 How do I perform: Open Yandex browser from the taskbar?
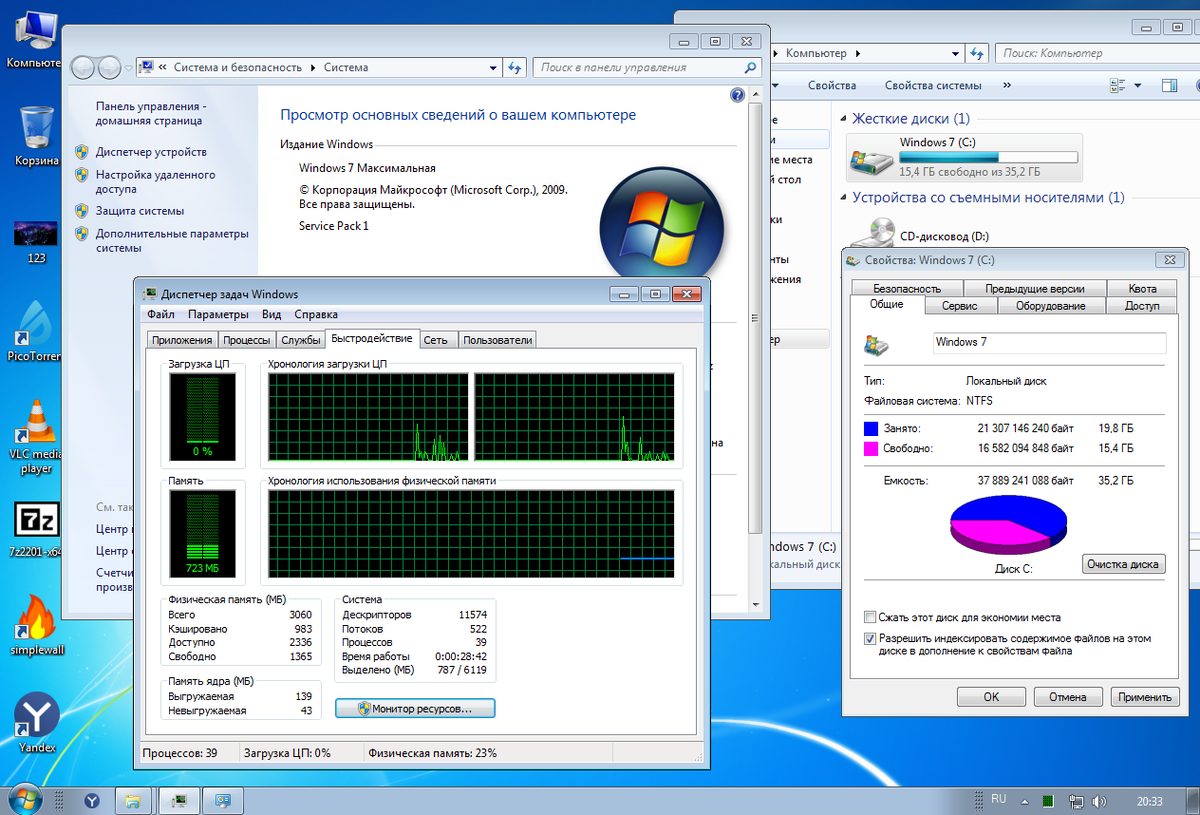91,801
